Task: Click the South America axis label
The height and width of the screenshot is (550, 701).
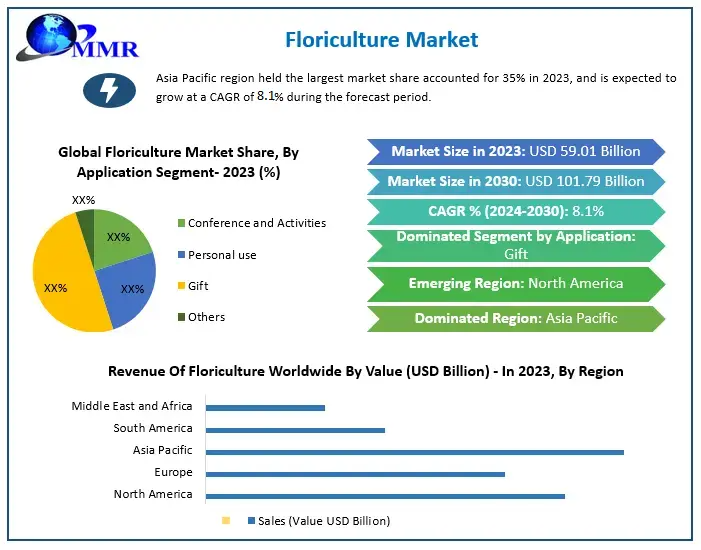Action: (x=153, y=428)
